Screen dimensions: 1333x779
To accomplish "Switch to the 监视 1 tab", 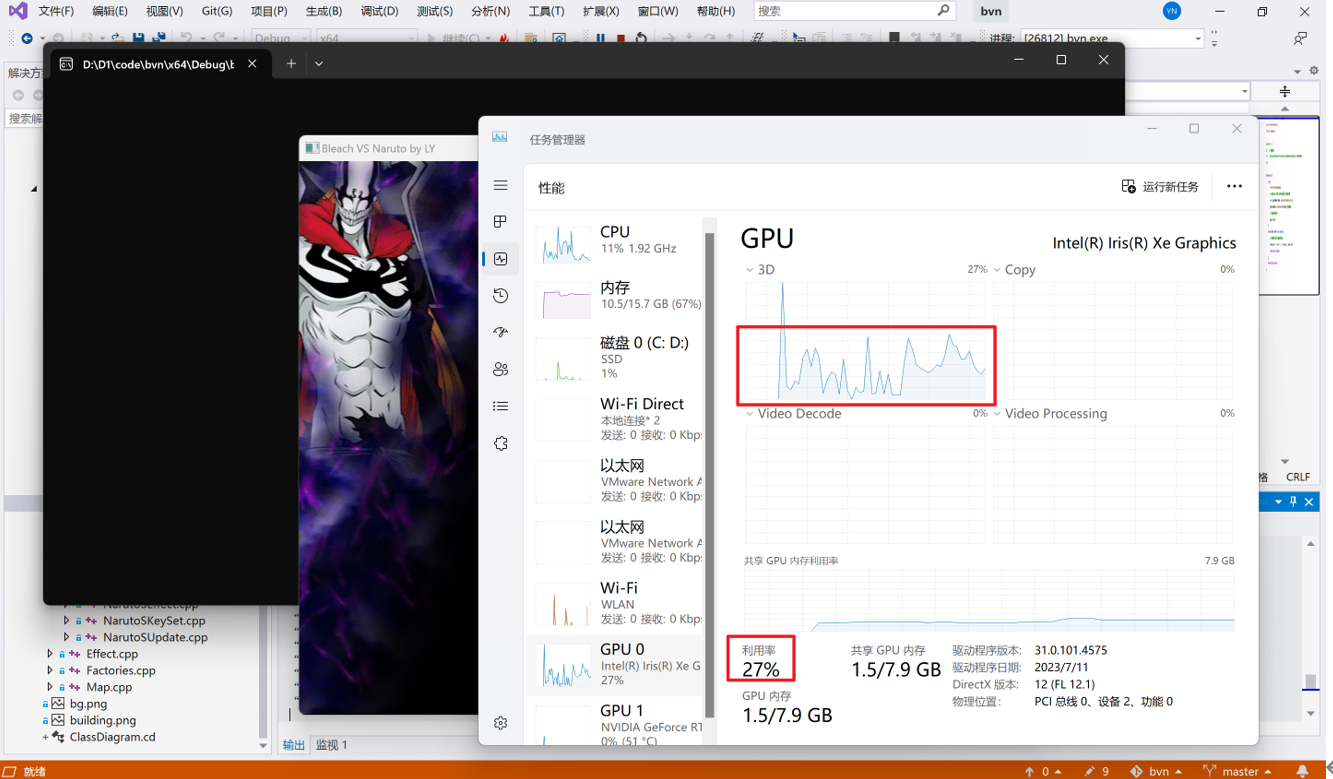I will 331,745.
